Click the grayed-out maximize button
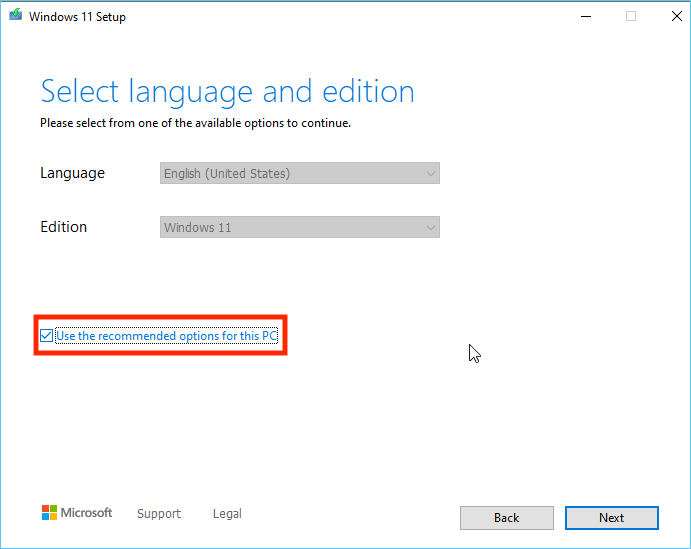Screen dimensions: 691x549 630,16
